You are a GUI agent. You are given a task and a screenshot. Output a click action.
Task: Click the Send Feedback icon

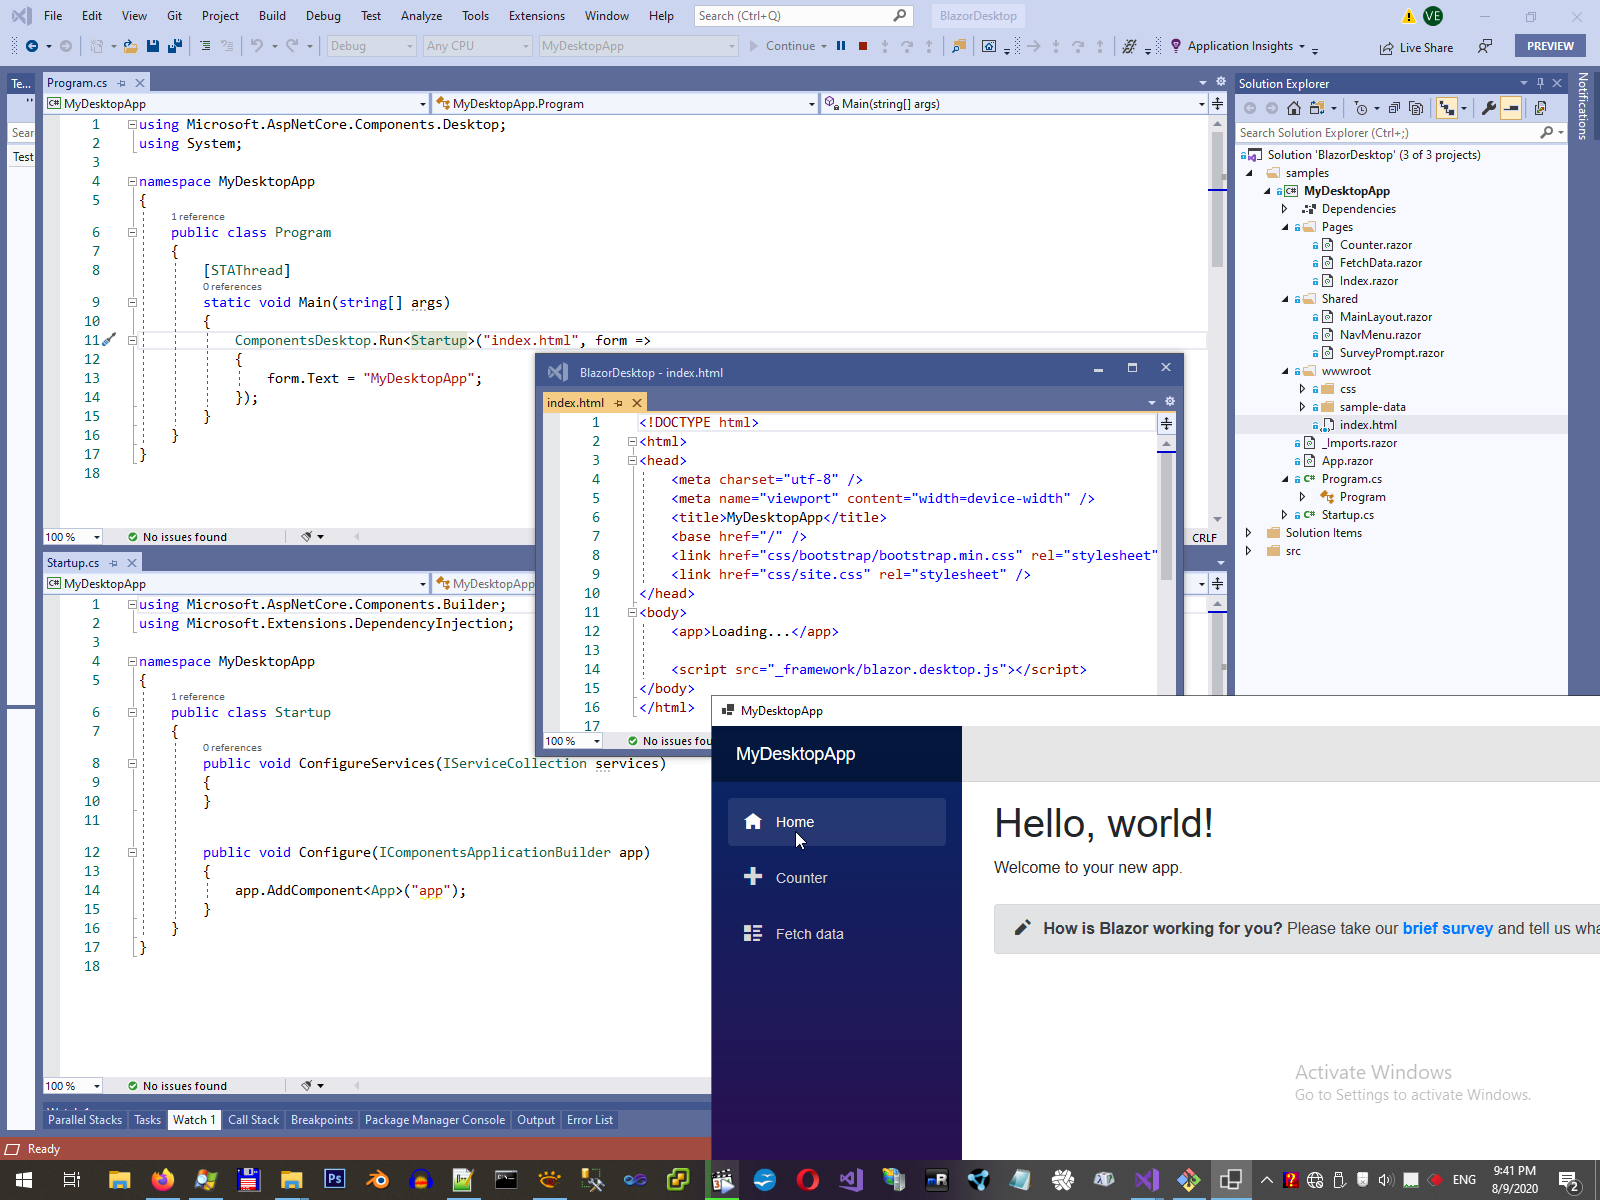[1485, 46]
